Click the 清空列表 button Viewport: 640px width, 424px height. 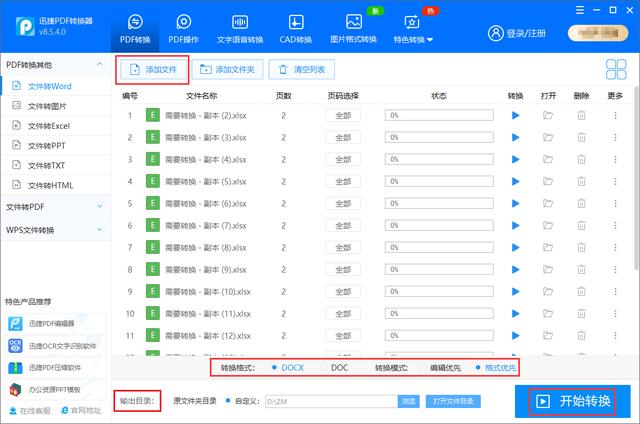302,70
